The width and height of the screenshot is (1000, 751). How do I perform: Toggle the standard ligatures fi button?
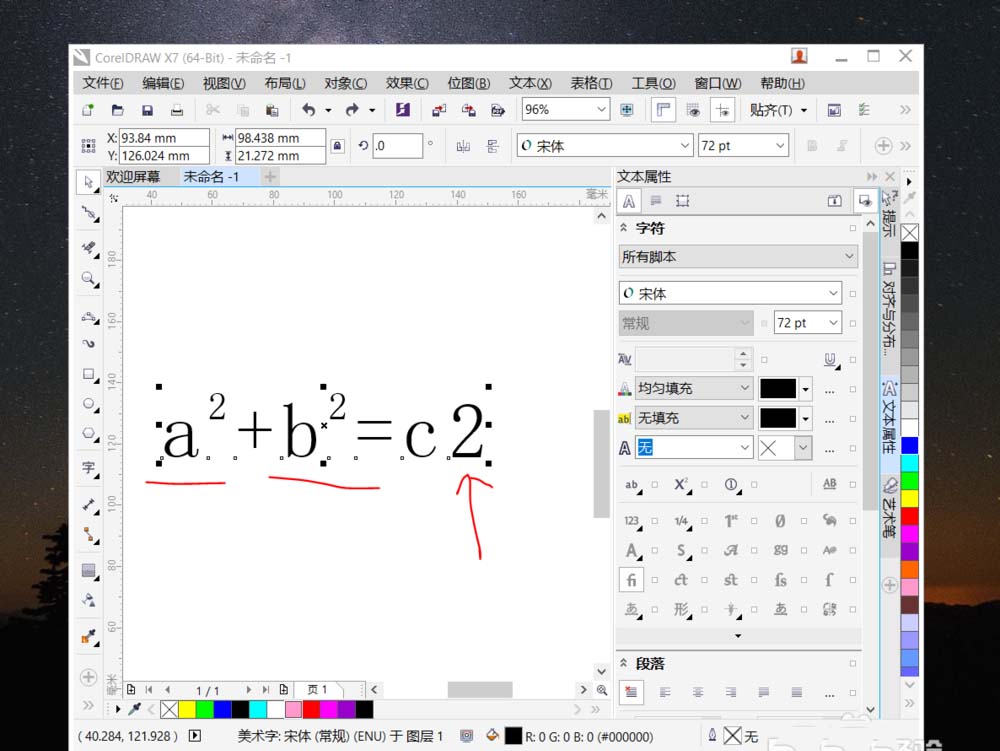pos(631,580)
